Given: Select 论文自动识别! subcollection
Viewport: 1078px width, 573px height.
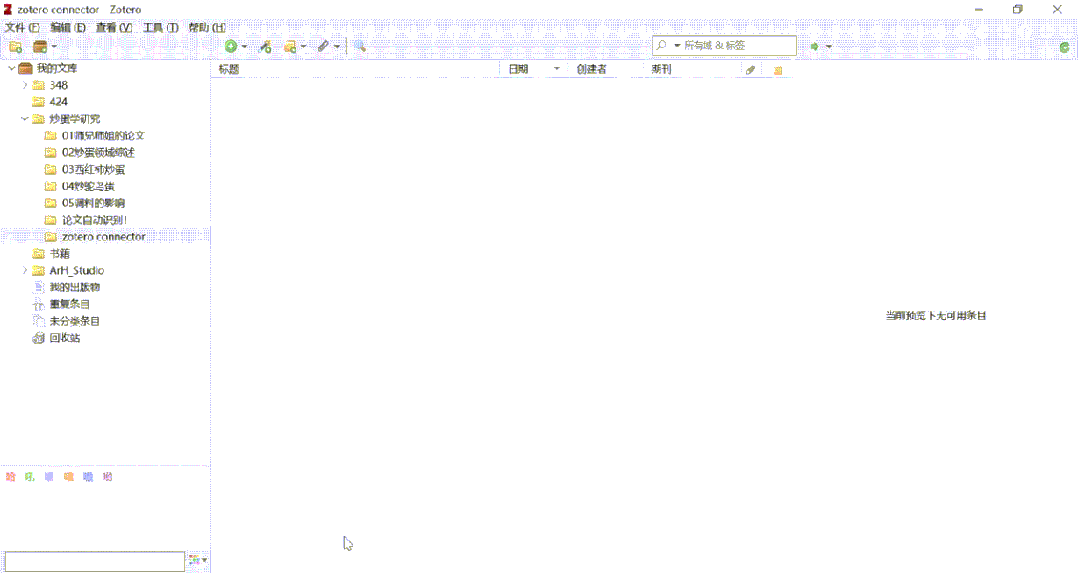Looking at the screenshot, I should click(x=94, y=220).
